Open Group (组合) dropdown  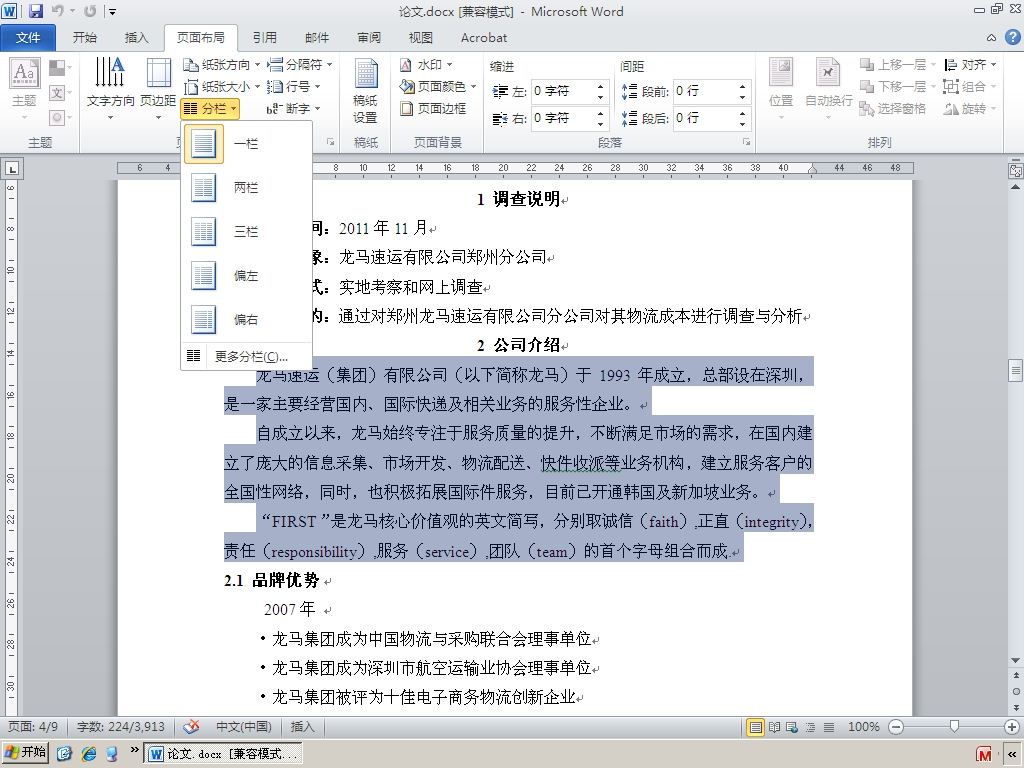(x=970, y=86)
